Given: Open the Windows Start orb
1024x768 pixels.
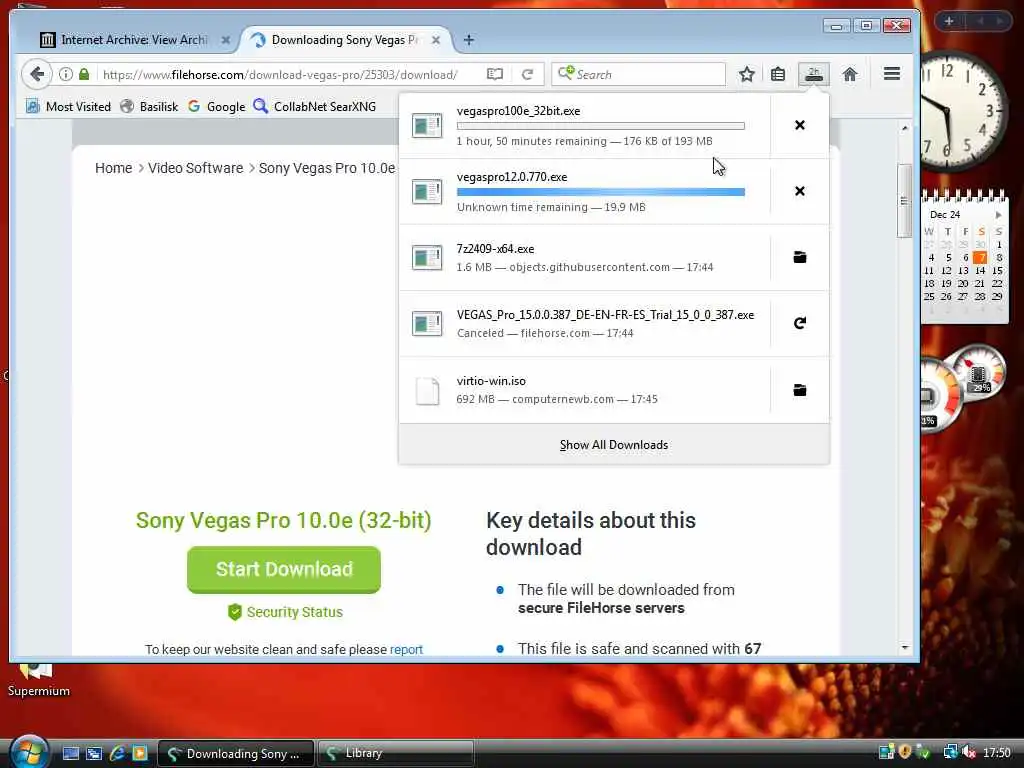Looking at the screenshot, I should pyautogui.click(x=28, y=752).
